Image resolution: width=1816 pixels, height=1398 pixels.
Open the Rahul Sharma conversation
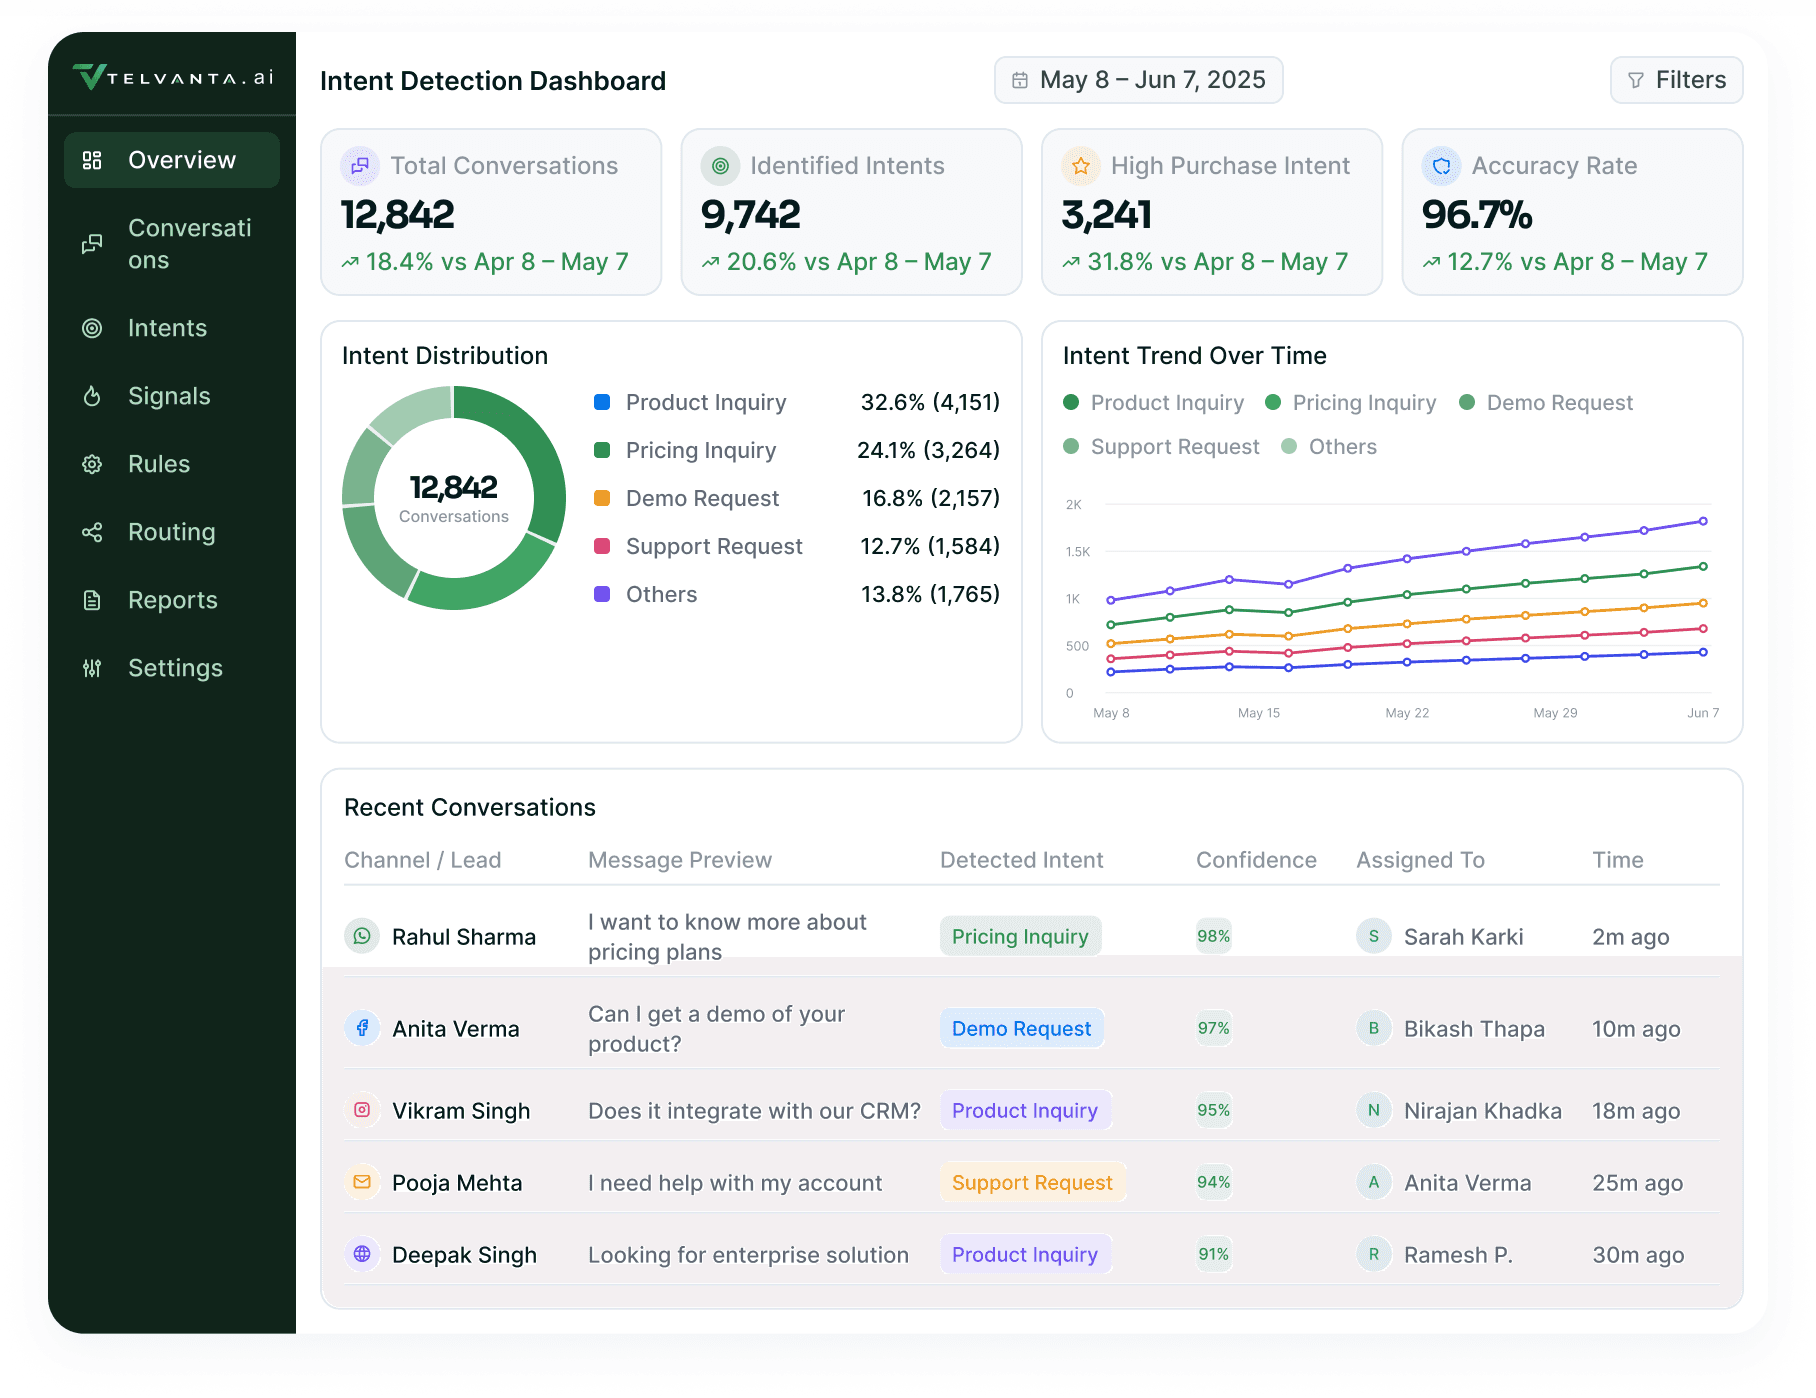pos(1031,936)
